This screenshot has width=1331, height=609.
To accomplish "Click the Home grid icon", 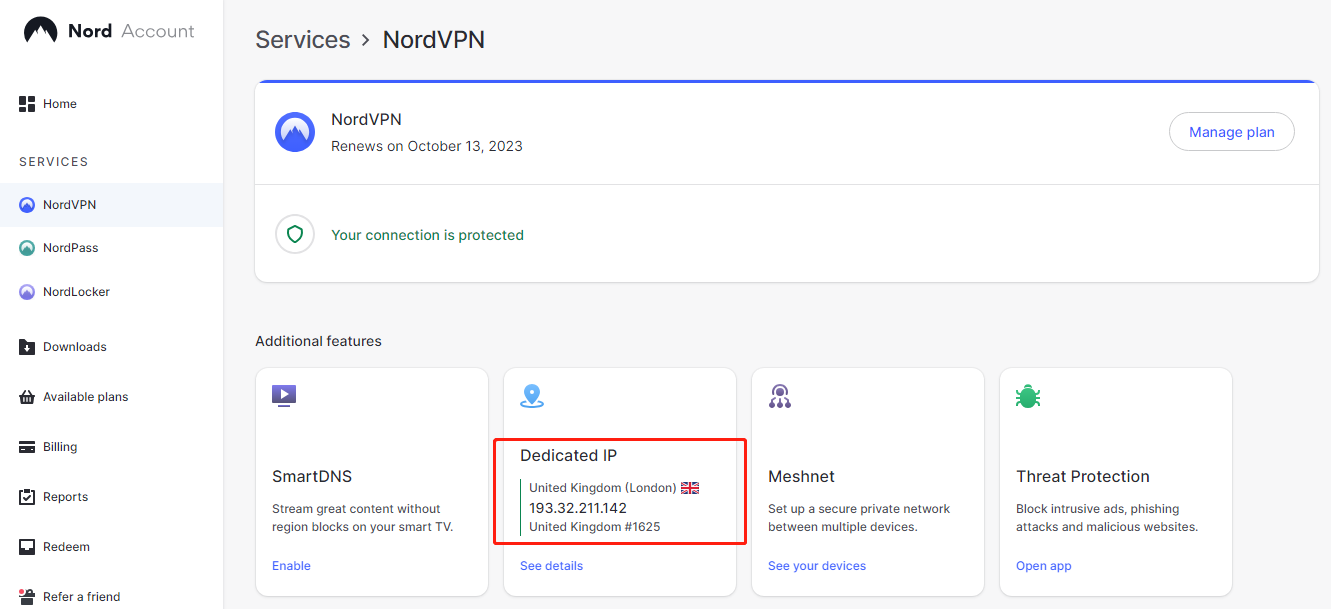I will click(27, 104).
